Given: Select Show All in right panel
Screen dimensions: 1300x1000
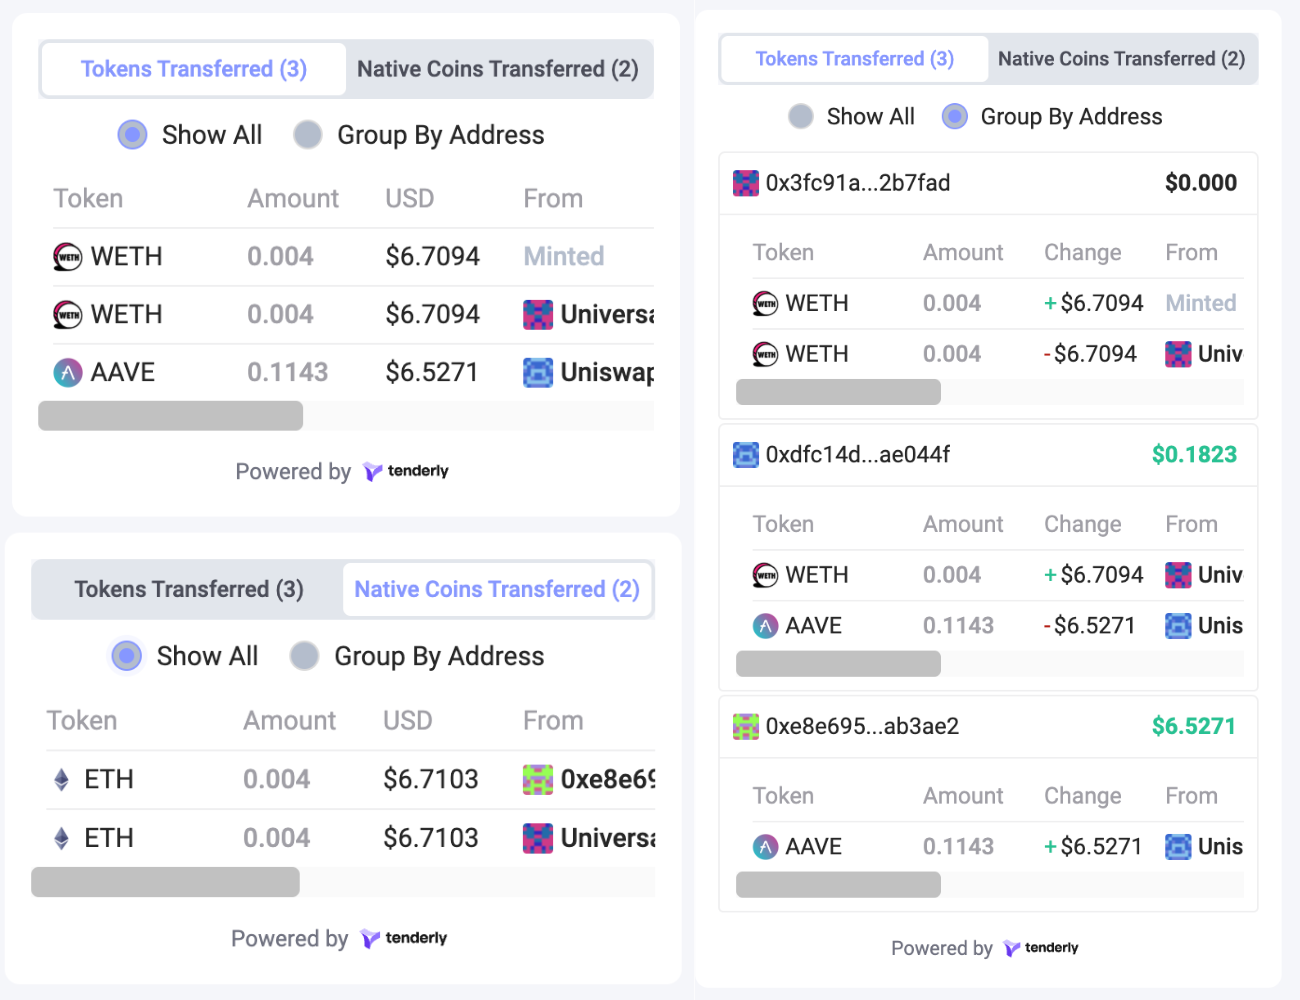Looking at the screenshot, I should coord(801,116).
